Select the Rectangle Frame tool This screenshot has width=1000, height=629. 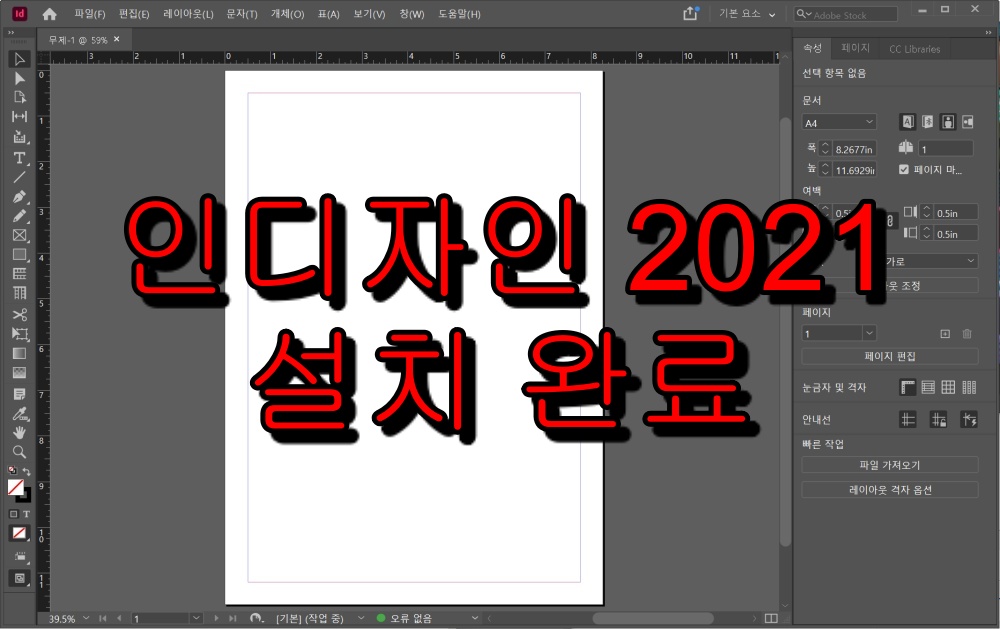[18, 235]
